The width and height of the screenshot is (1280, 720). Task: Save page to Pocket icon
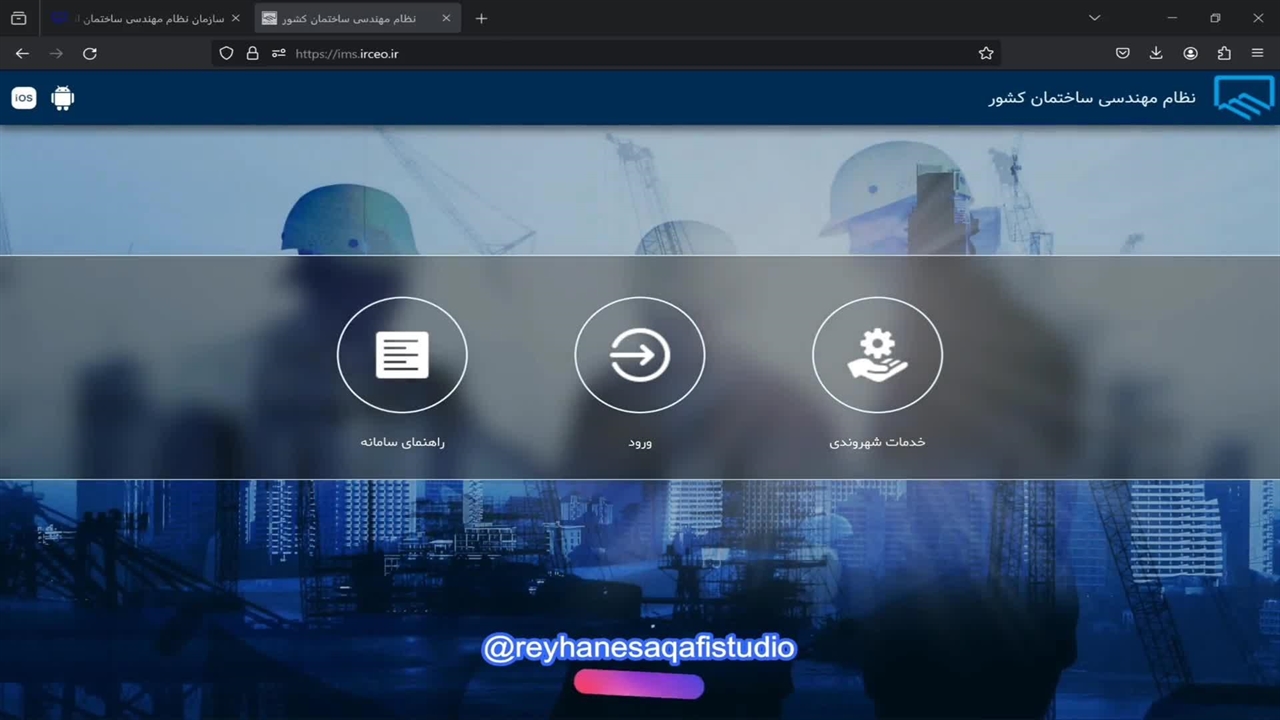pyautogui.click(x=1123, y=54)
